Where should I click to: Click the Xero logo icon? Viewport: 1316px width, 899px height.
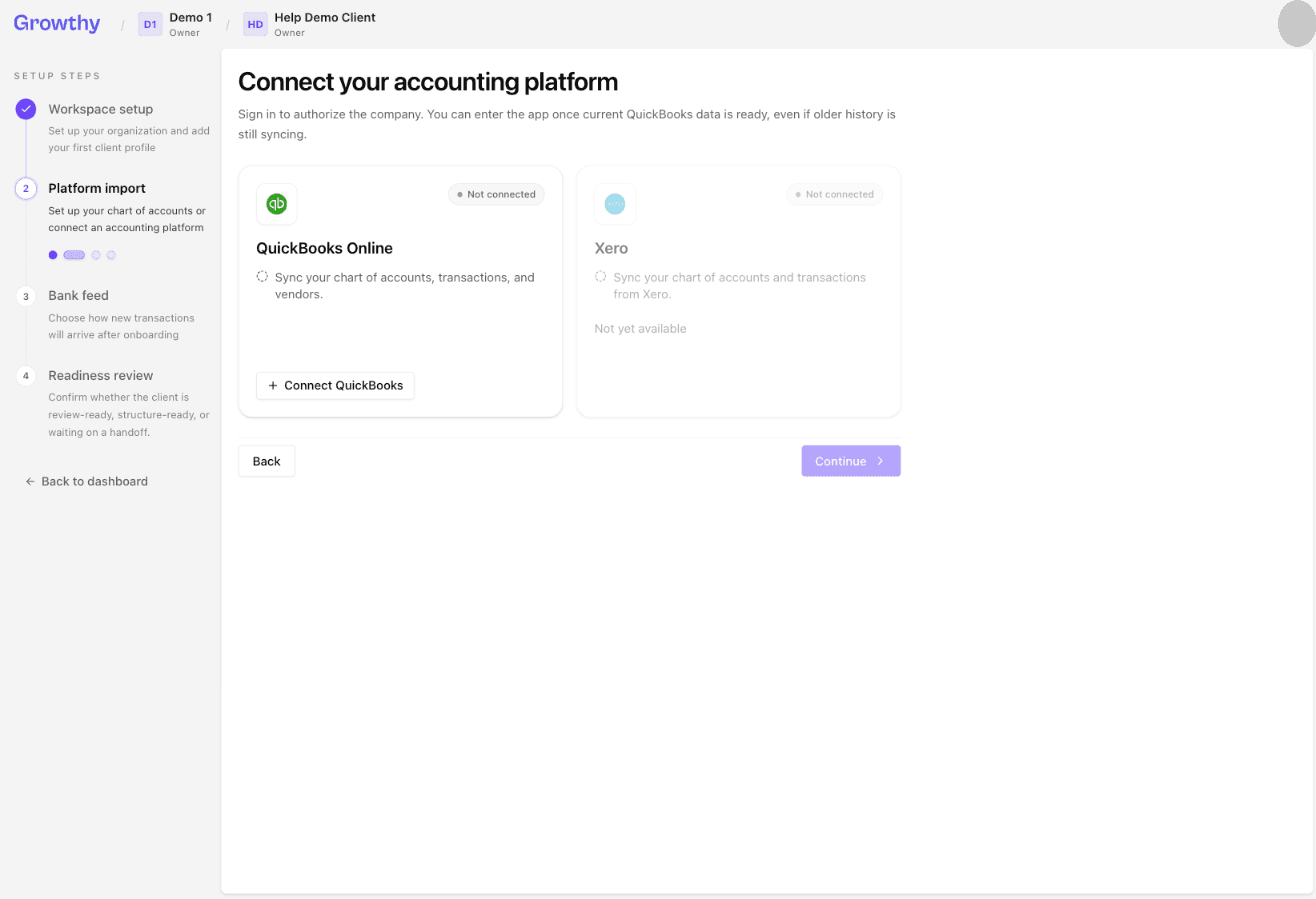[x=615, y=204]
